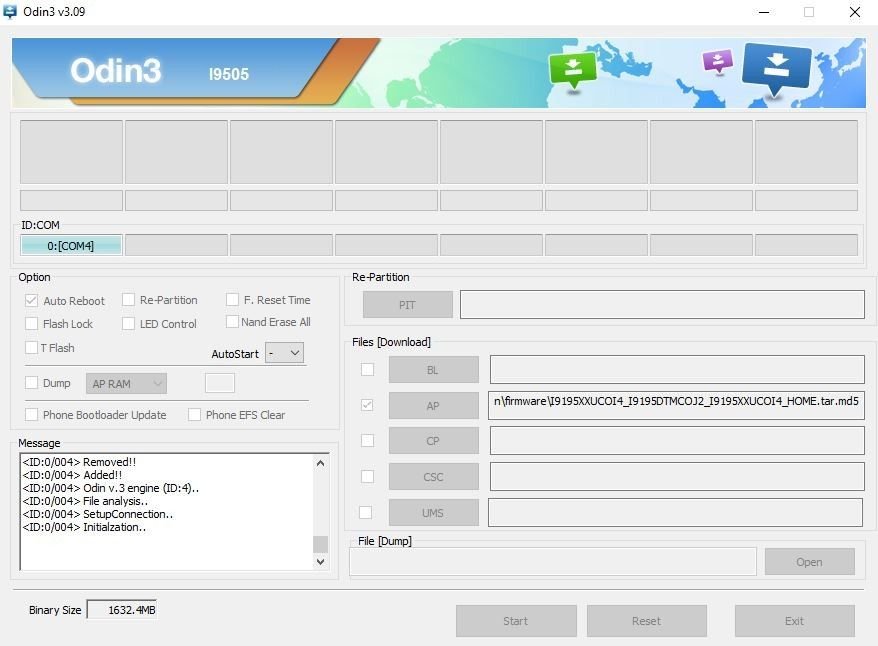This screenshot has width=878, height=646.
Task: Check the Flash Lock option
Action: pos(31,324)
